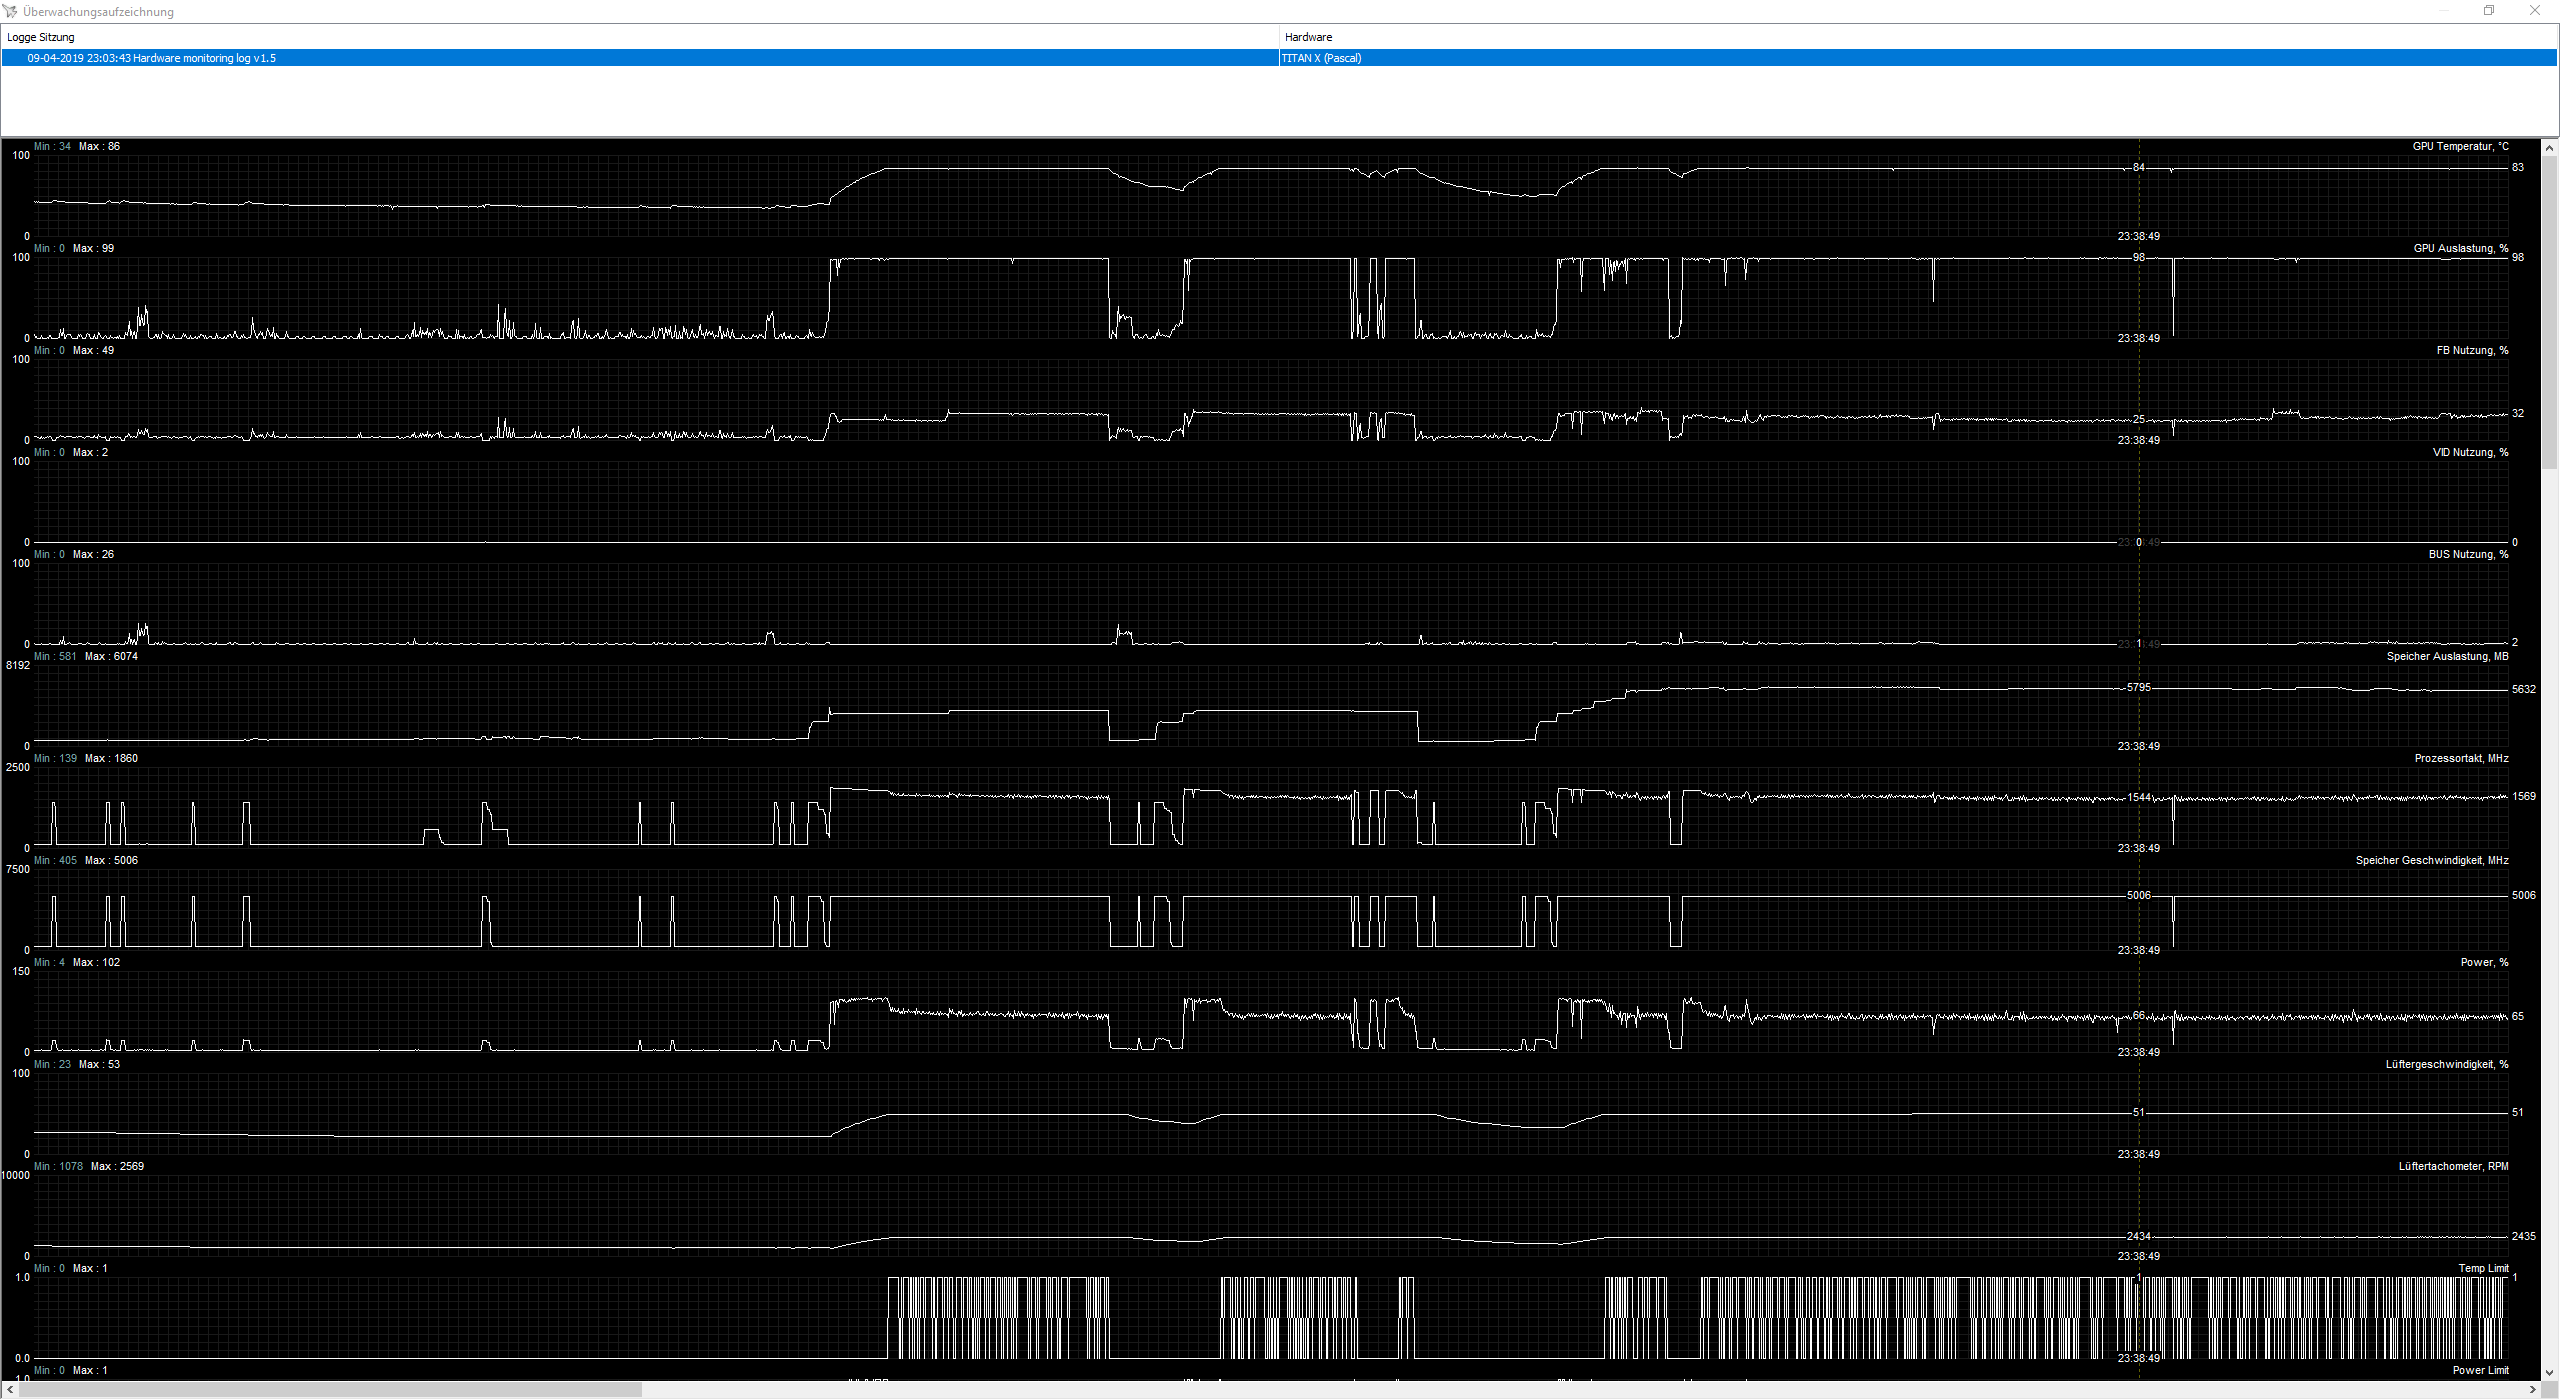Click the TITAN X (Pascal) hardware cell
The height and width of the screenshot is (1400, 2560).
[1322, 58]
